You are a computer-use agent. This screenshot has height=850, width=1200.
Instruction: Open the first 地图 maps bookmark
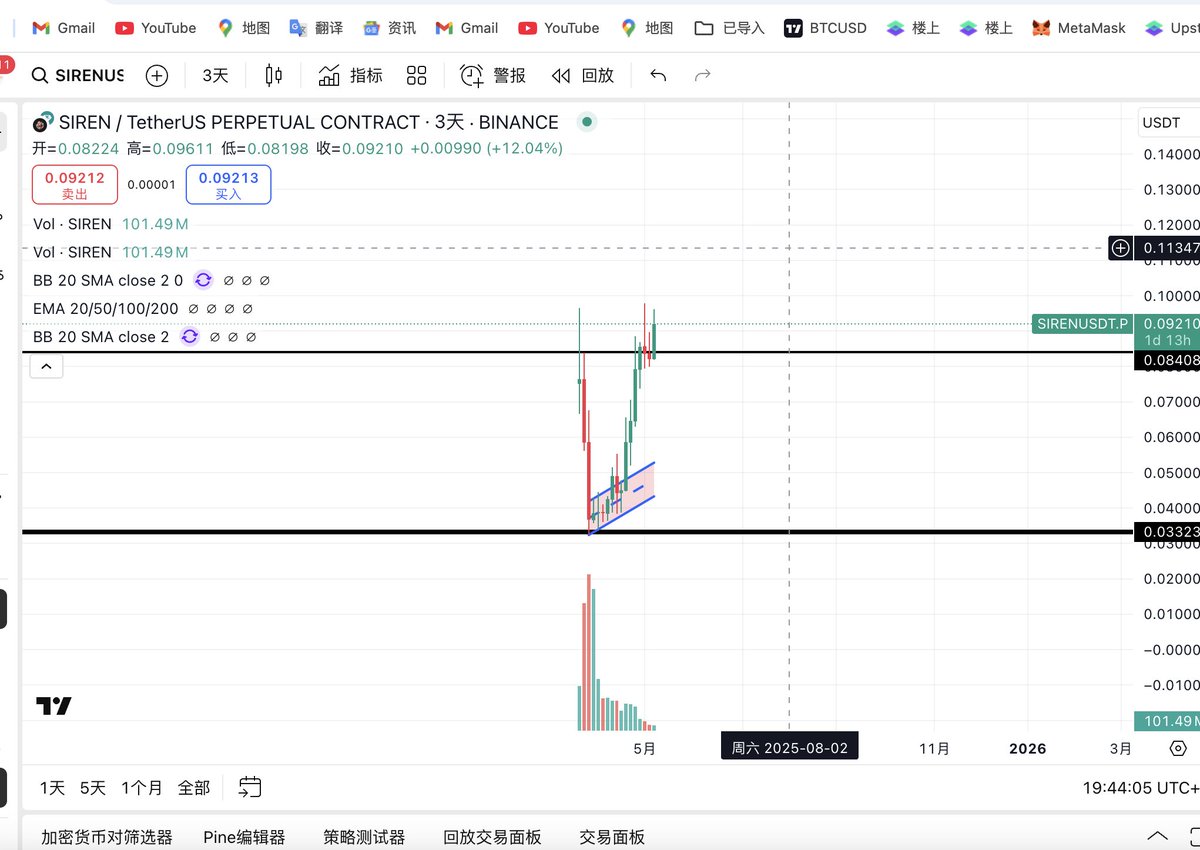pyautogui.click(x=243, y=28)
